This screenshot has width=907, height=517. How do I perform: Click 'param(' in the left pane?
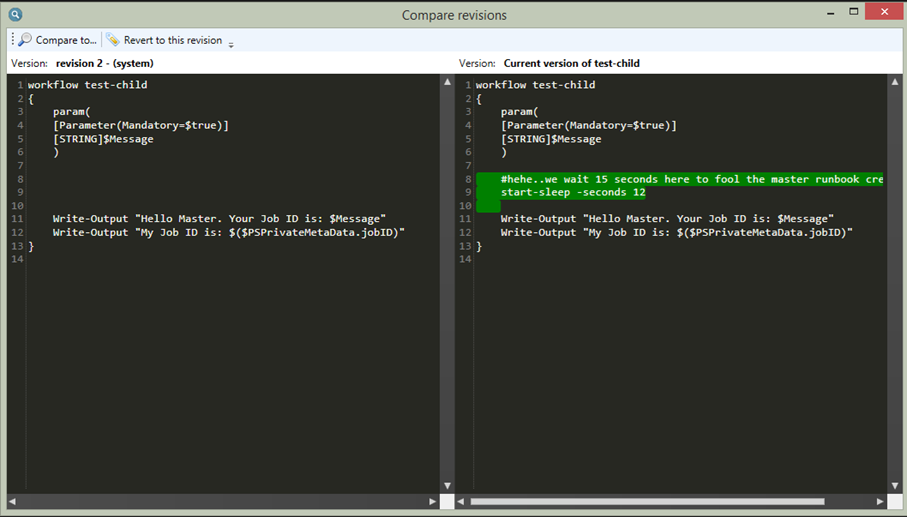click(x=72, y=112)
